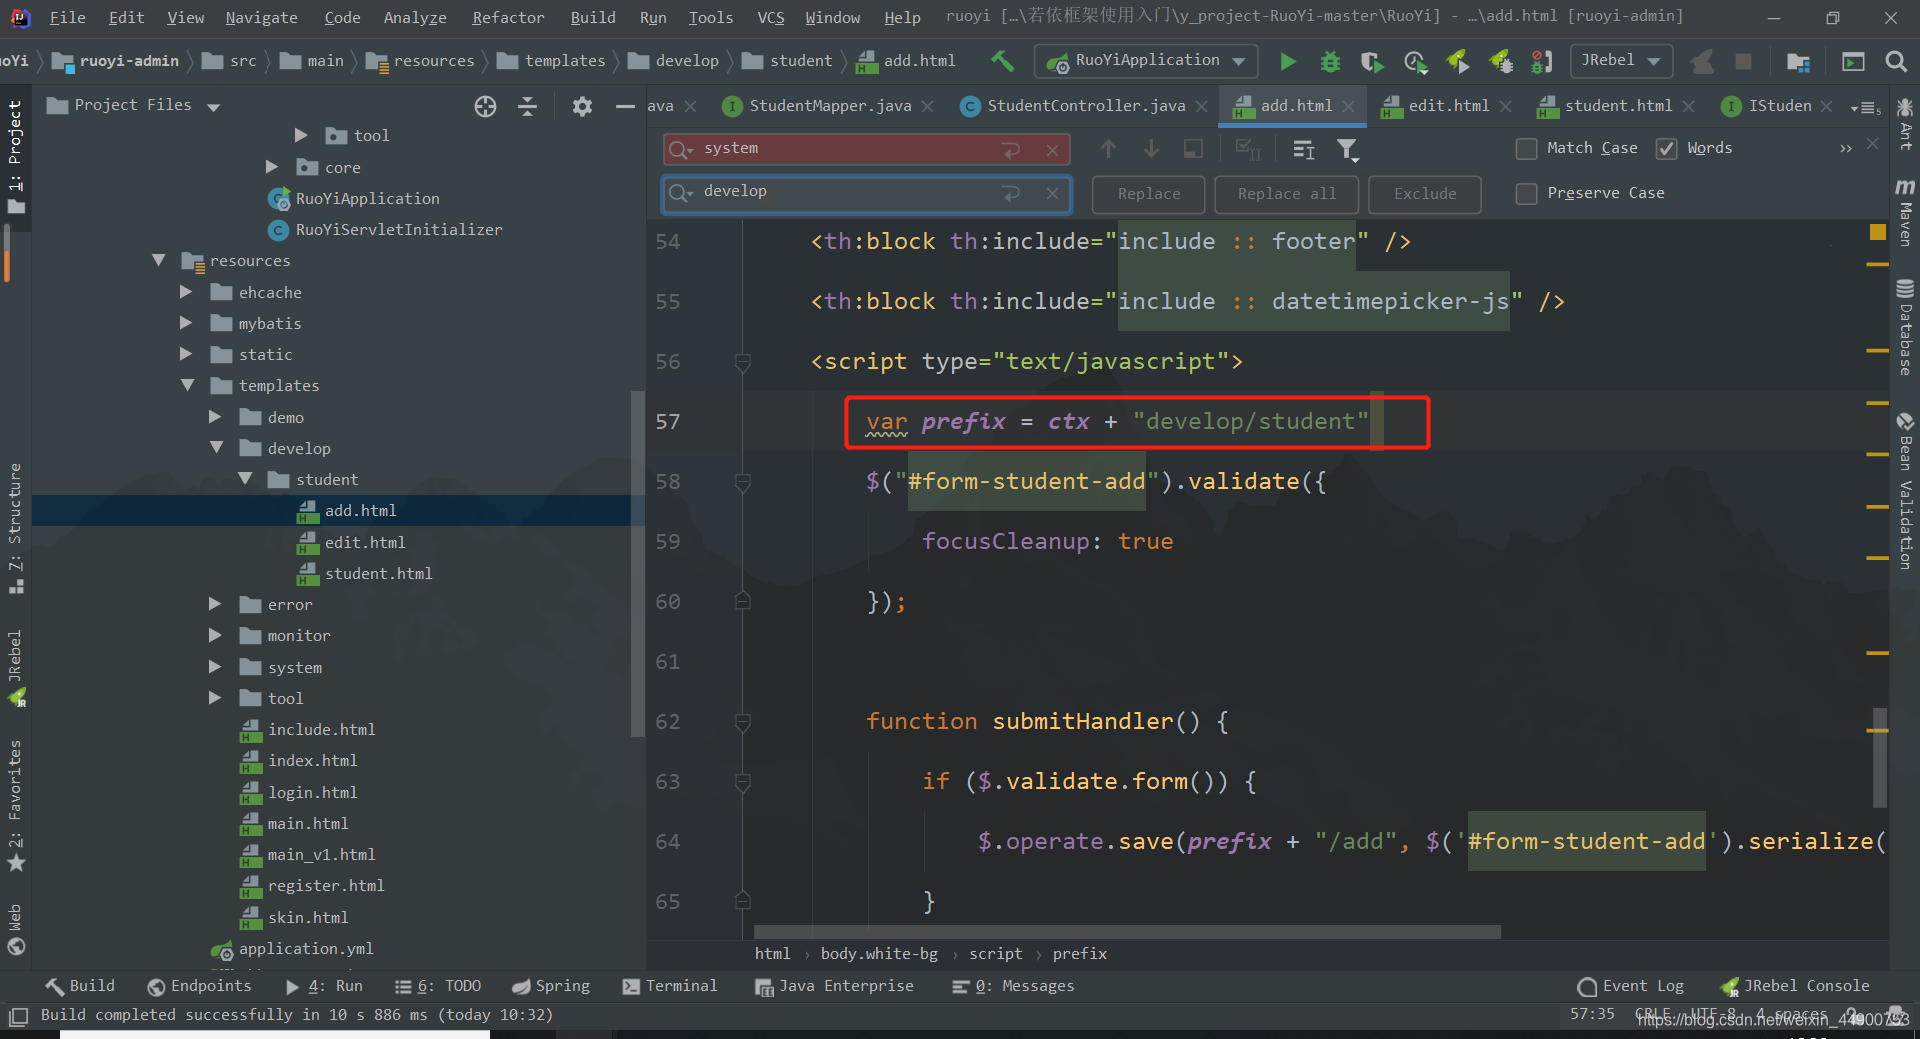The image size is (1920, 1039).
Task: Click the horizontal scrollbar of the editor
Action: coord(1127,932)
